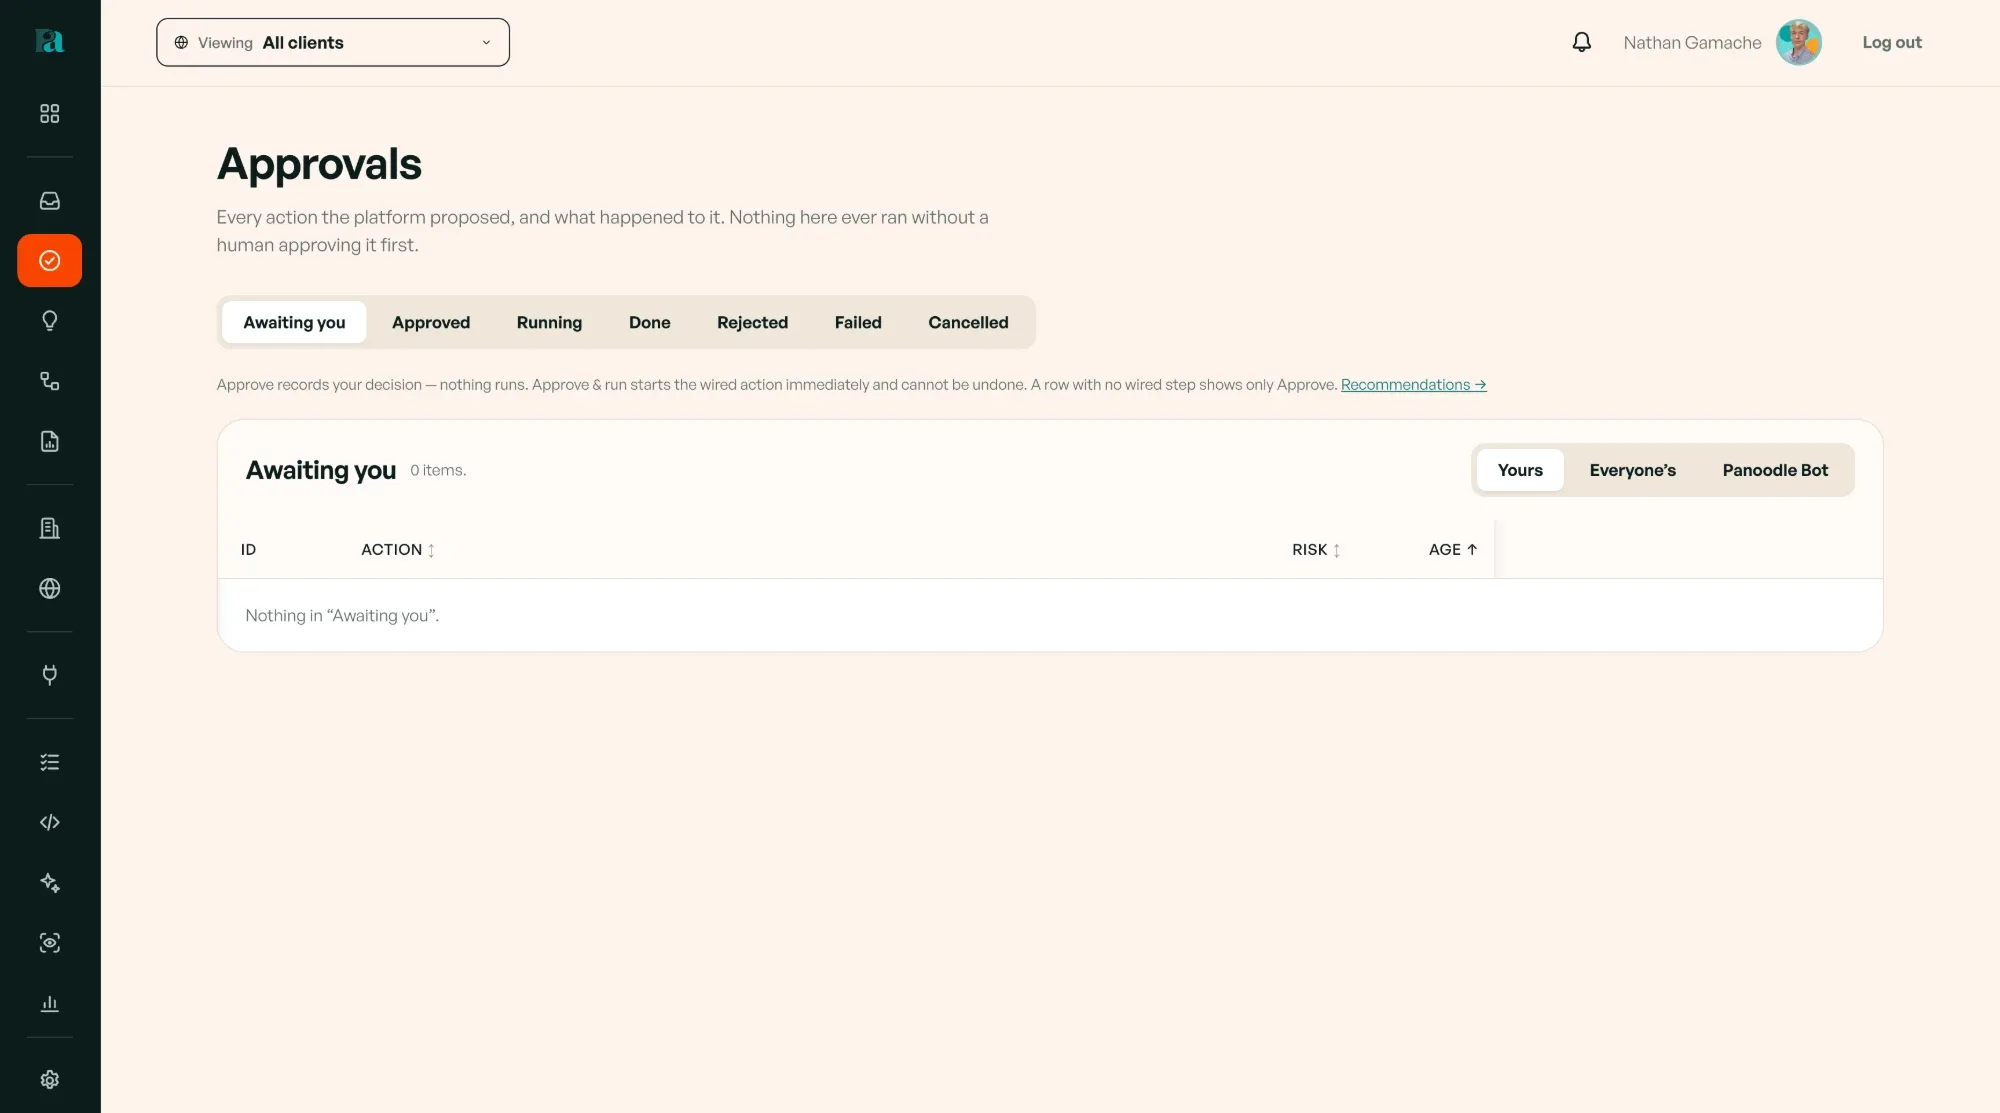Expand the Viewing All clients dropdown
Viewport: 2000px width, 1113px height.
click(x=333, y=42)
